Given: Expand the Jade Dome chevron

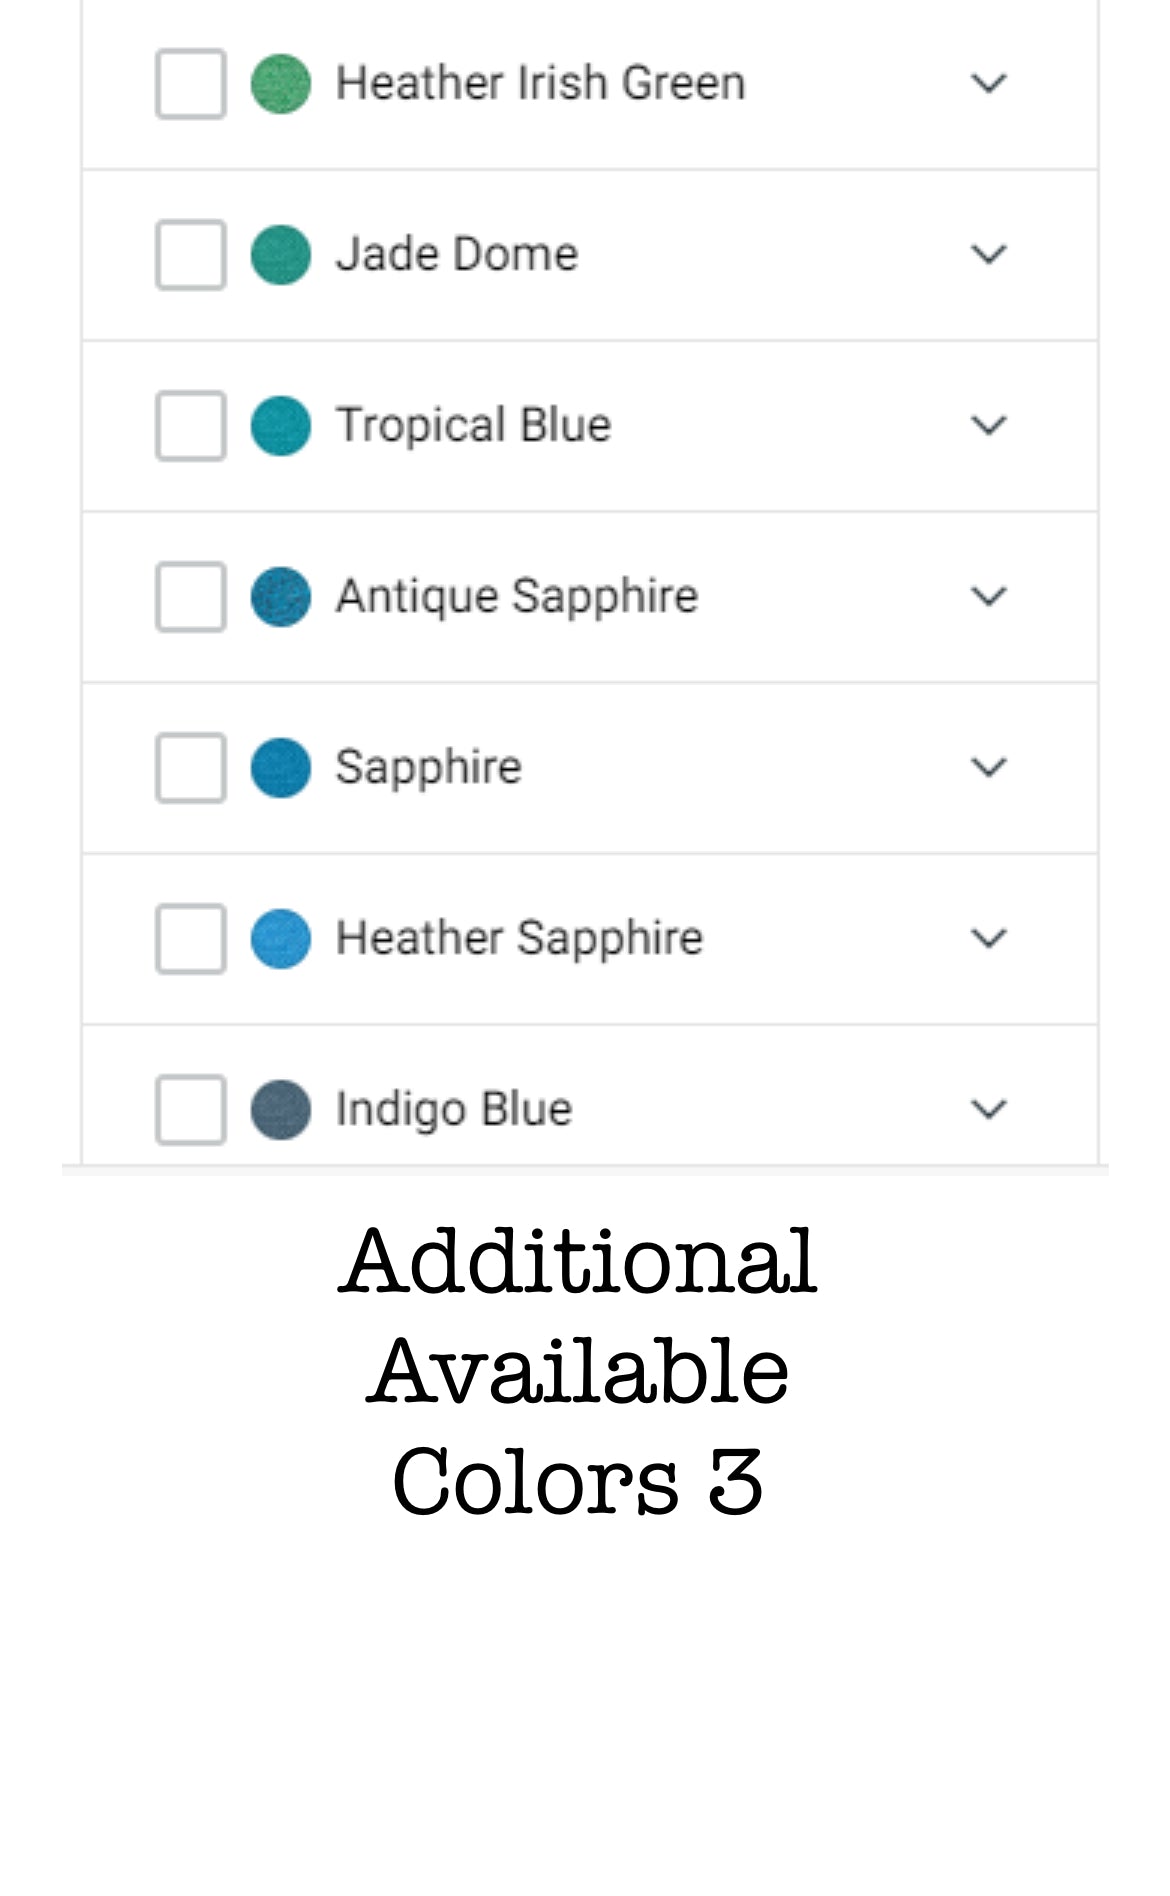Looking at the screenshot, I should [988, 255].
